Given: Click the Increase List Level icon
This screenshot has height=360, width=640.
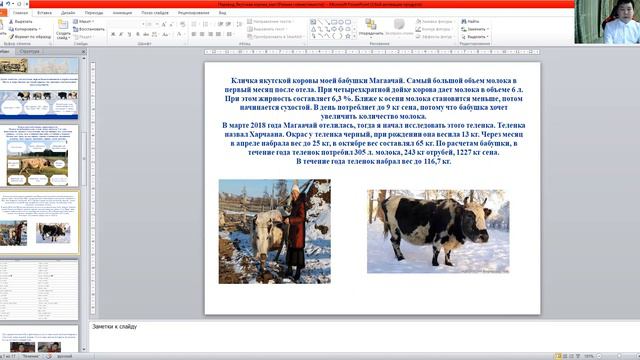Looking at the screenshot, I should (x=228, y=24).
